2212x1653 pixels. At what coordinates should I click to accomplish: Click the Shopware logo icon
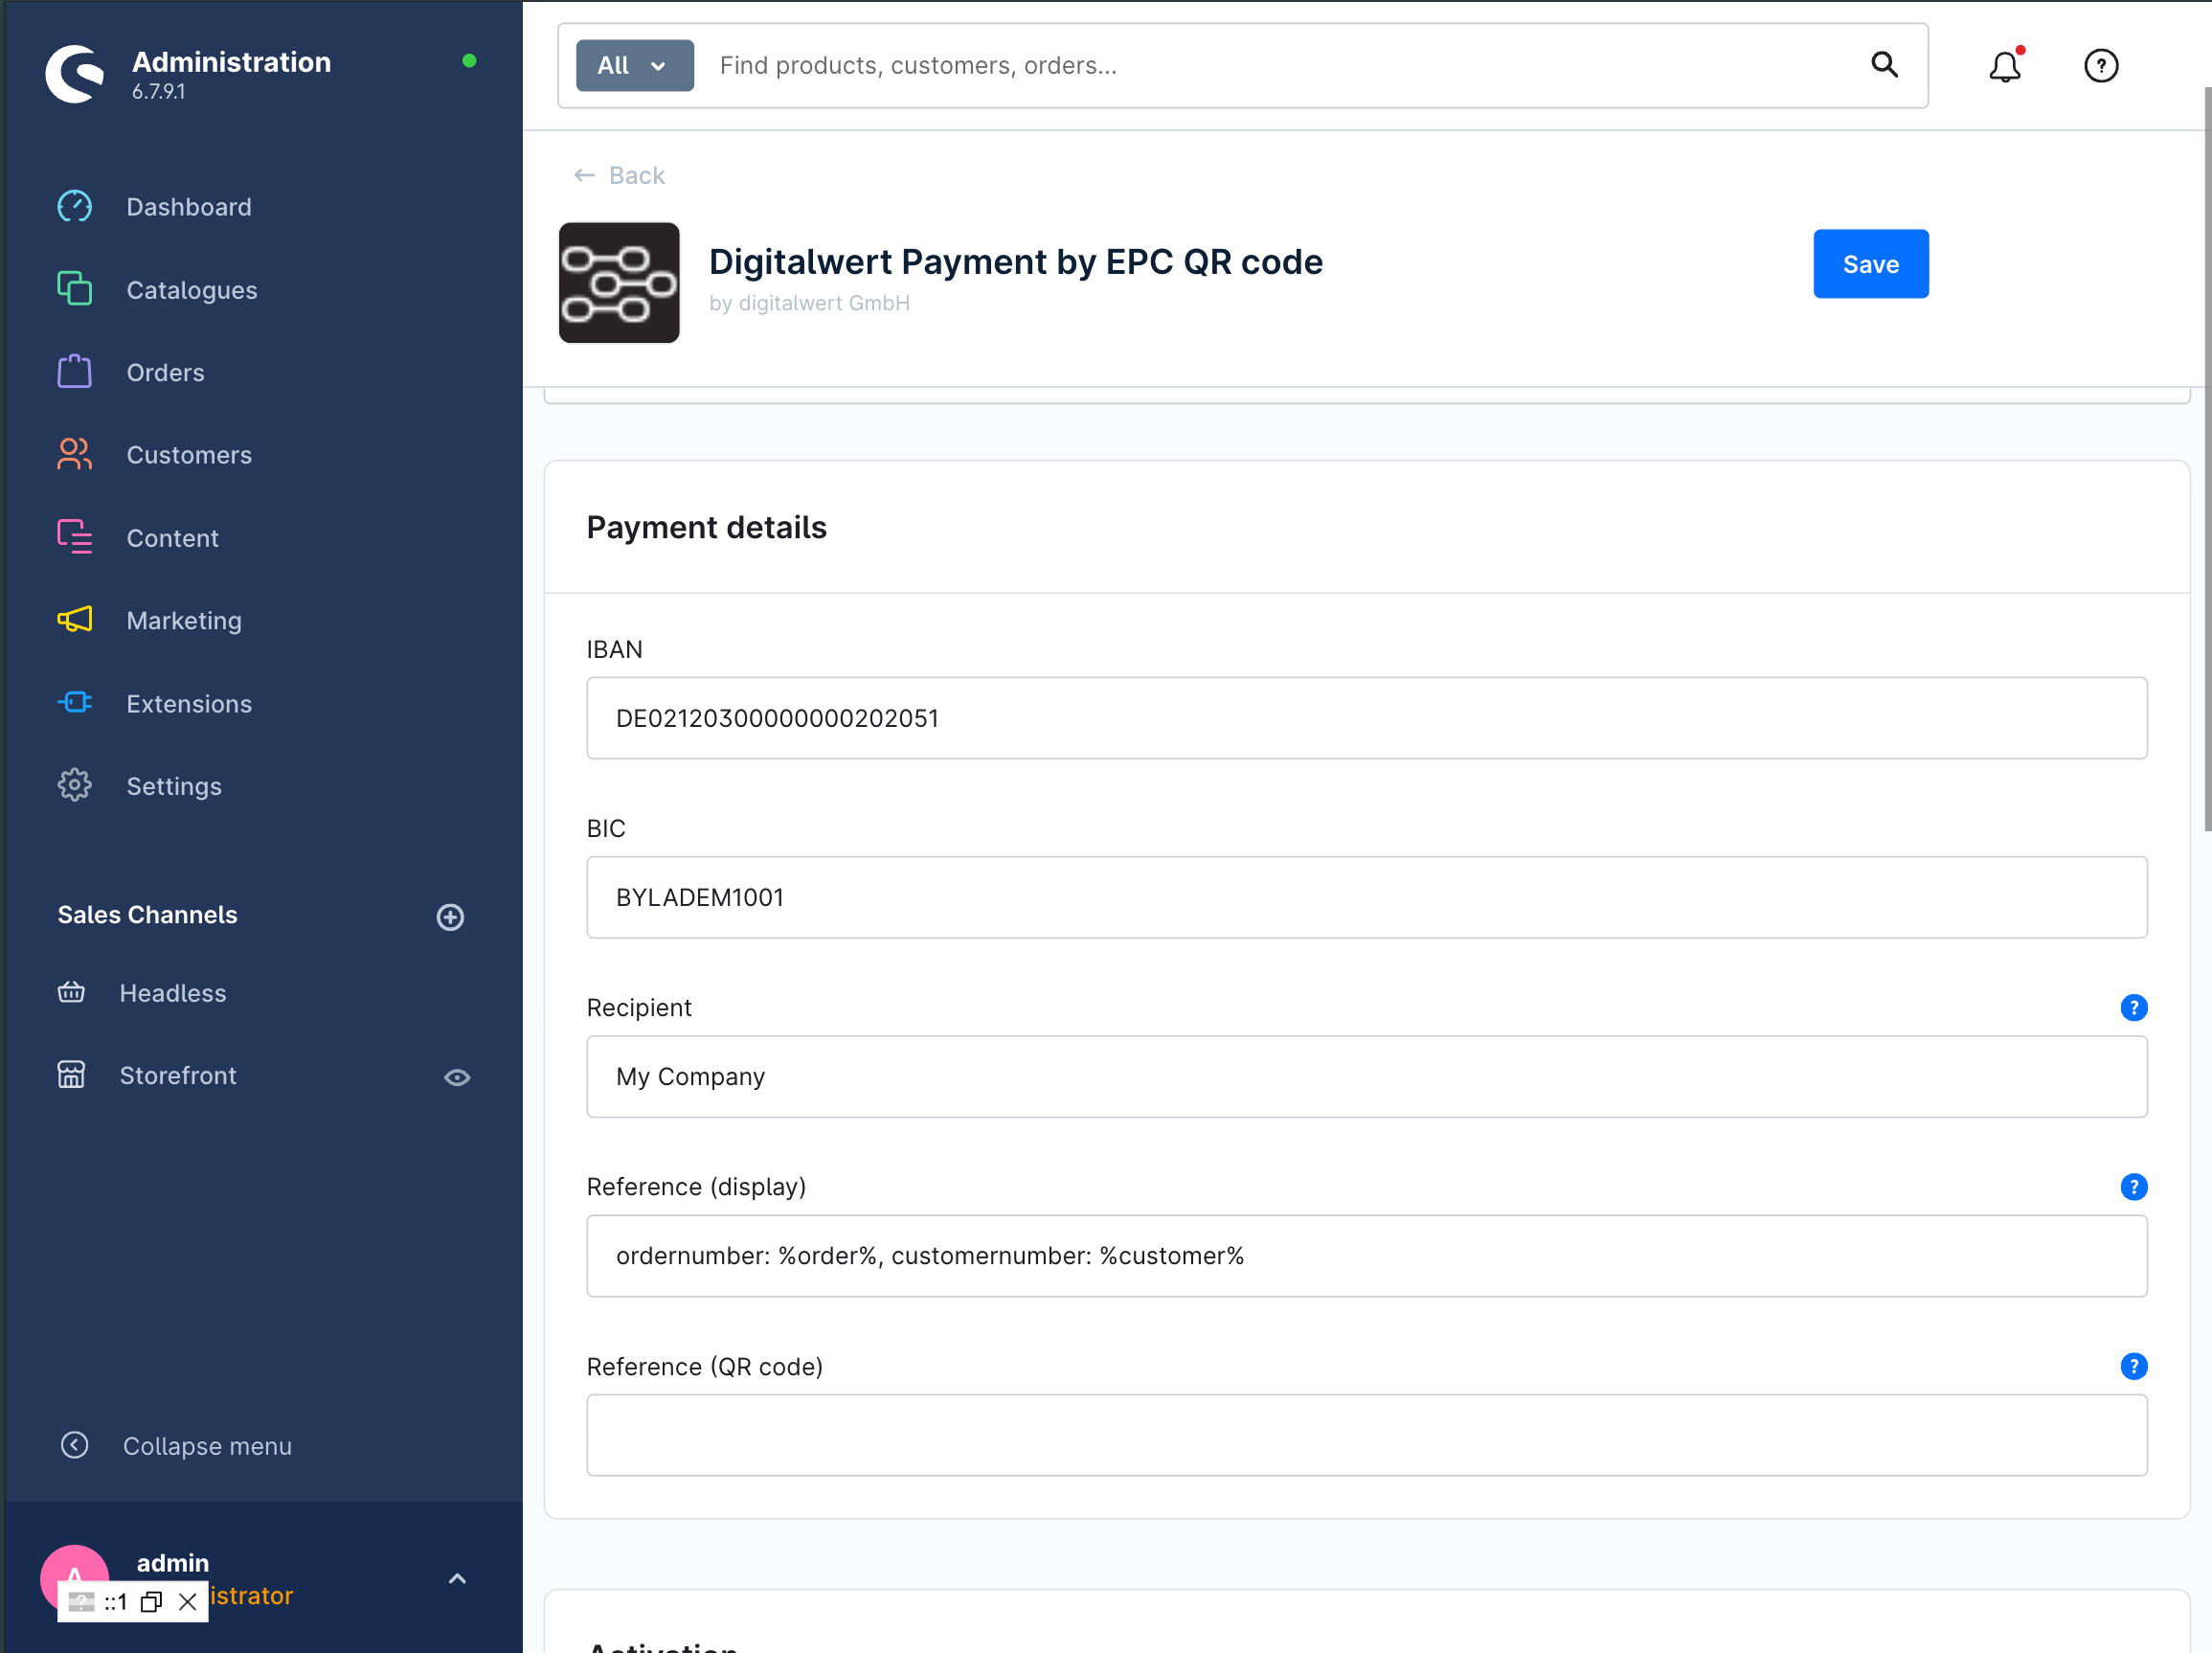(x=75, y=73)
